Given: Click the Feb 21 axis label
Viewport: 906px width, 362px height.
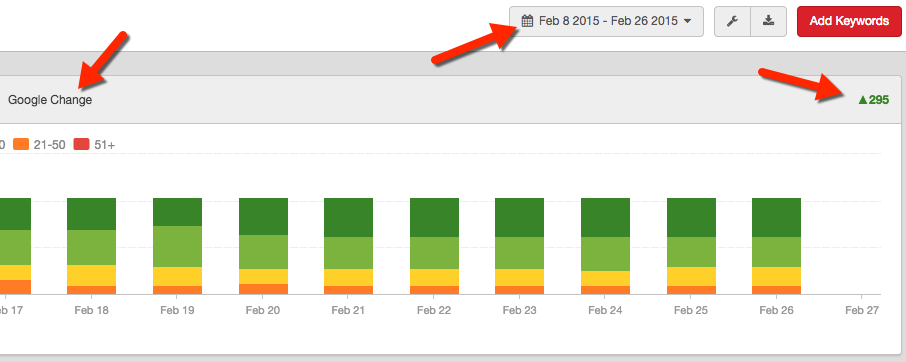Looking at the screenshot, I should [348, 310].
